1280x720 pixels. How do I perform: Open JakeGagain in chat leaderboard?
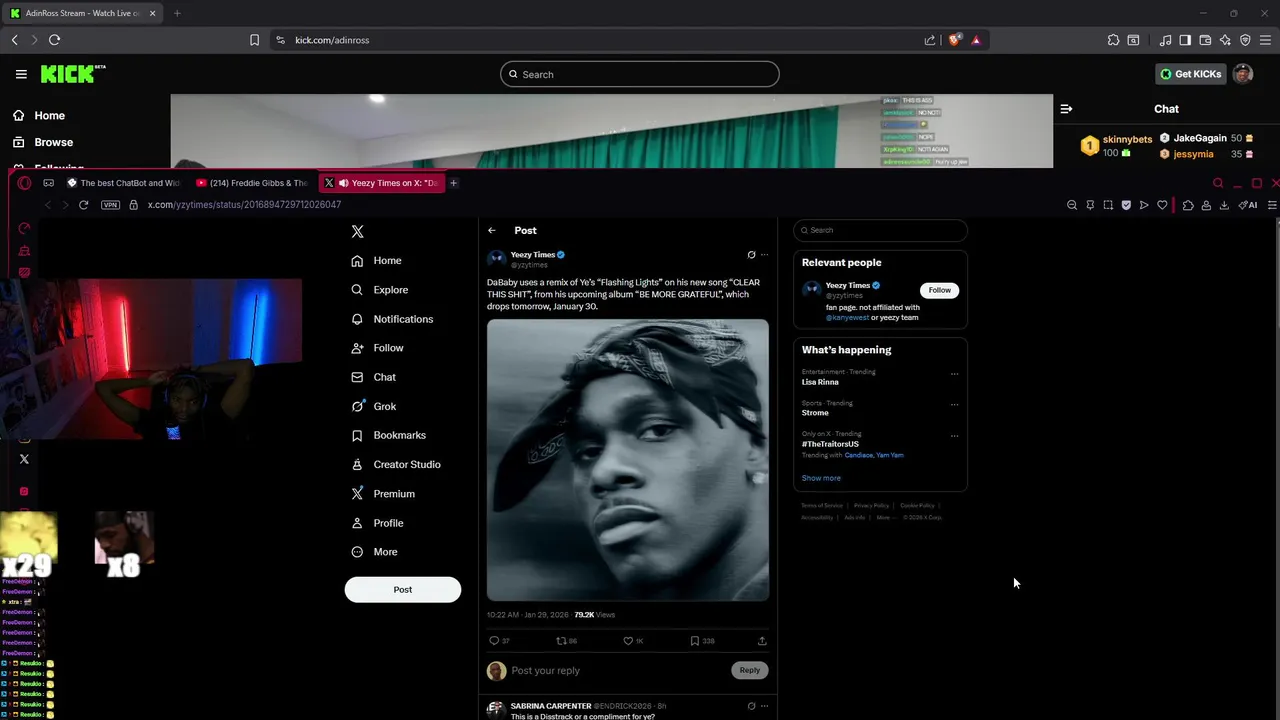click(x=1200, y=138)
